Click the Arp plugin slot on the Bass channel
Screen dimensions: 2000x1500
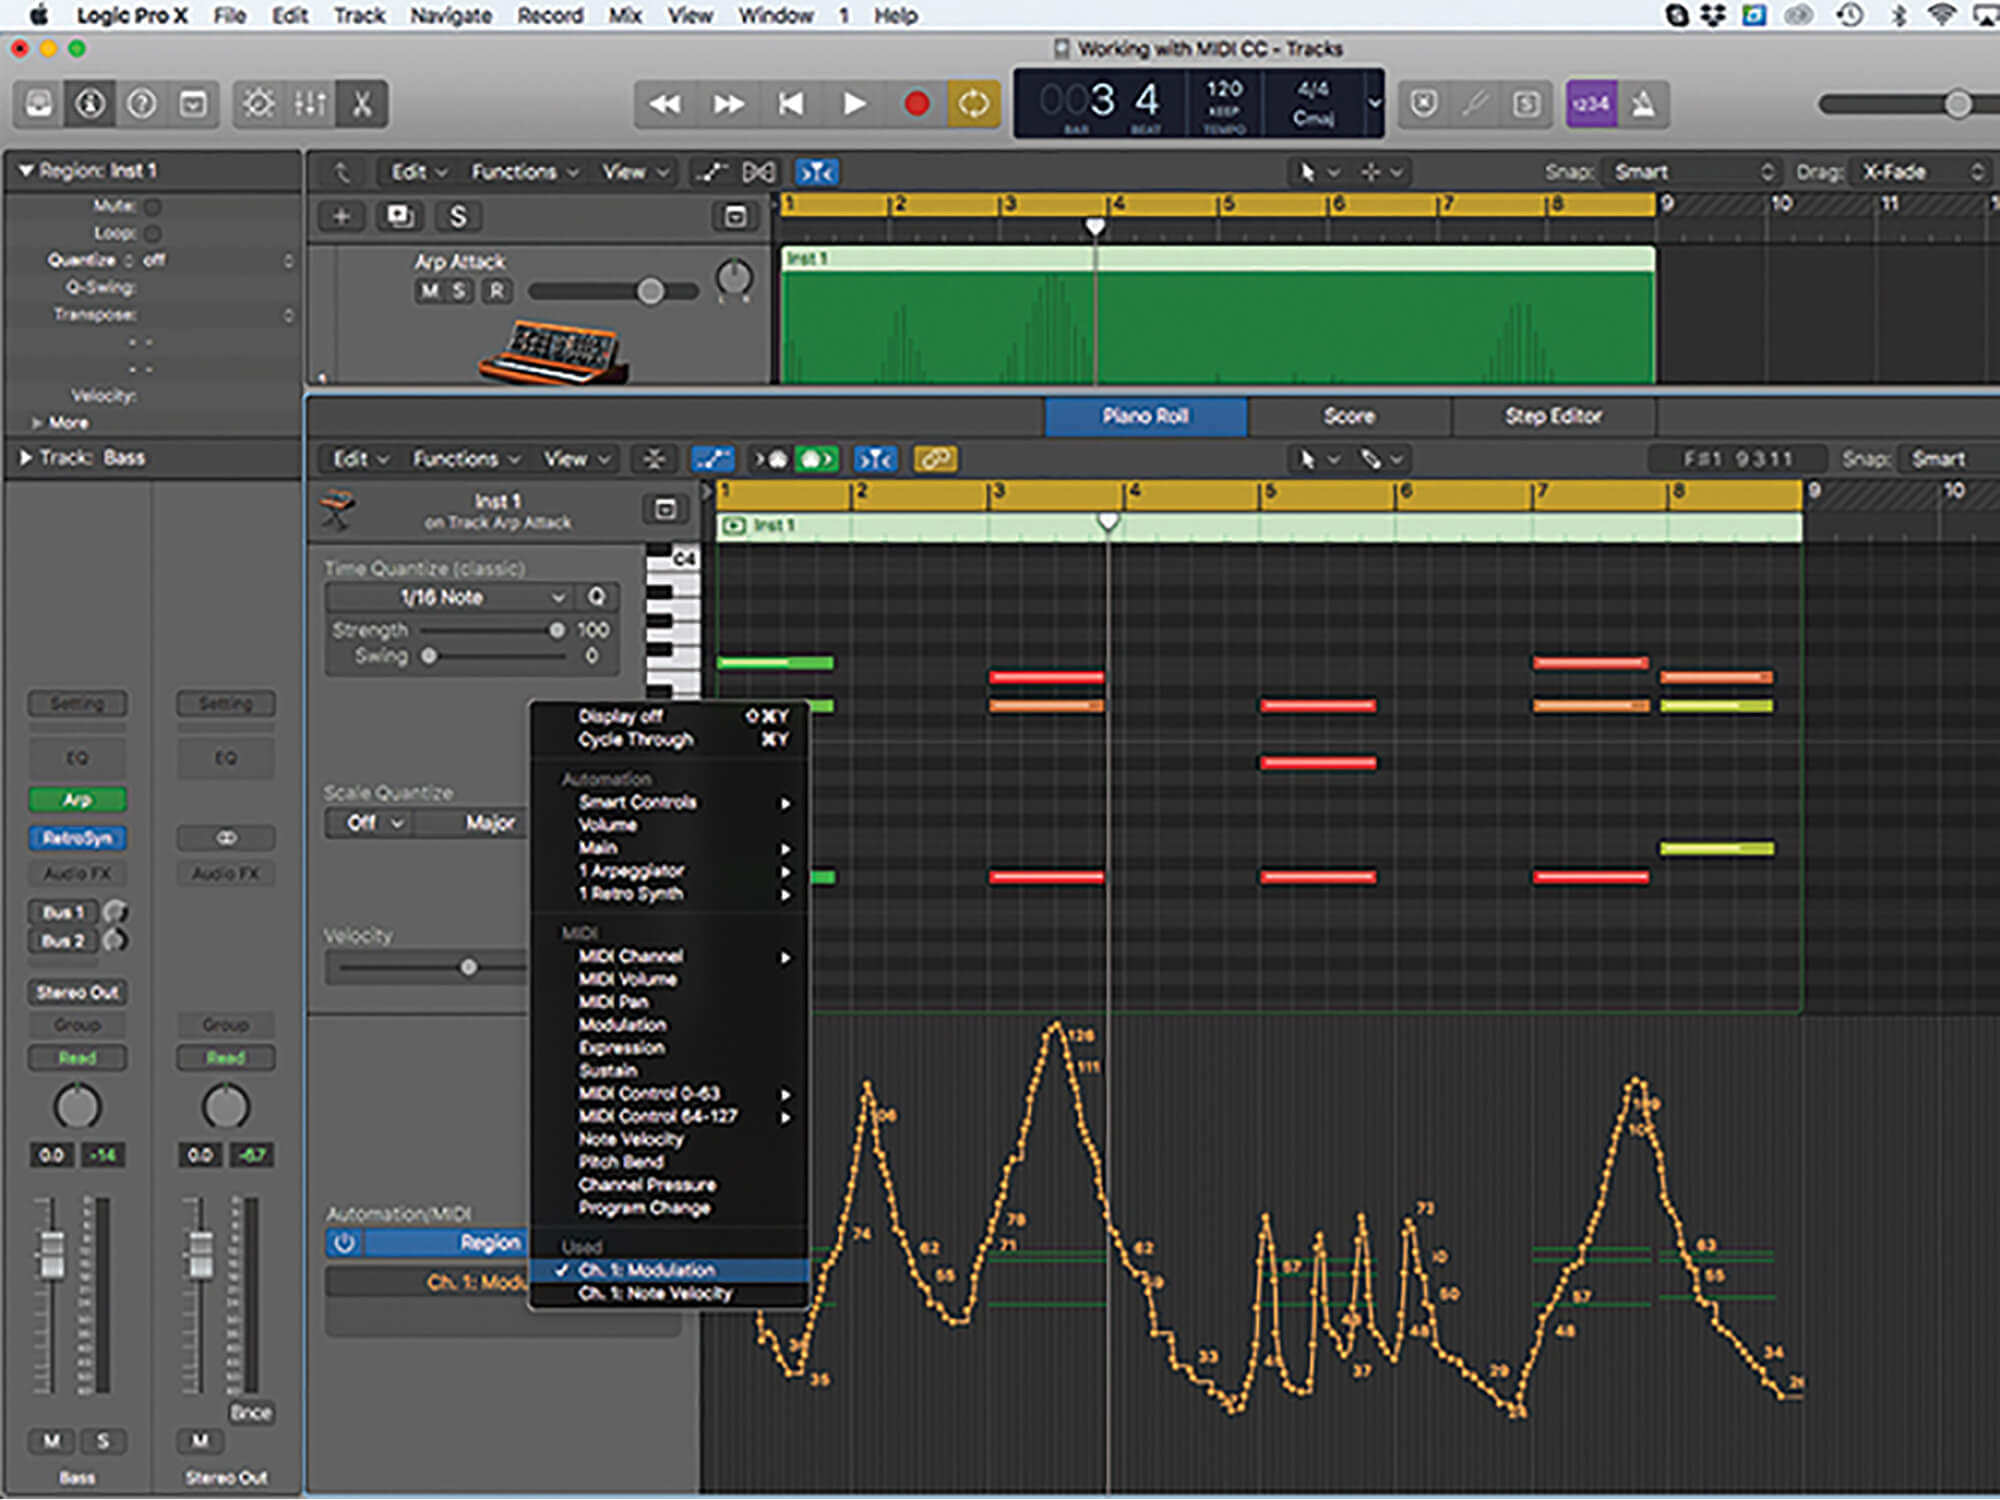(77, 799)
